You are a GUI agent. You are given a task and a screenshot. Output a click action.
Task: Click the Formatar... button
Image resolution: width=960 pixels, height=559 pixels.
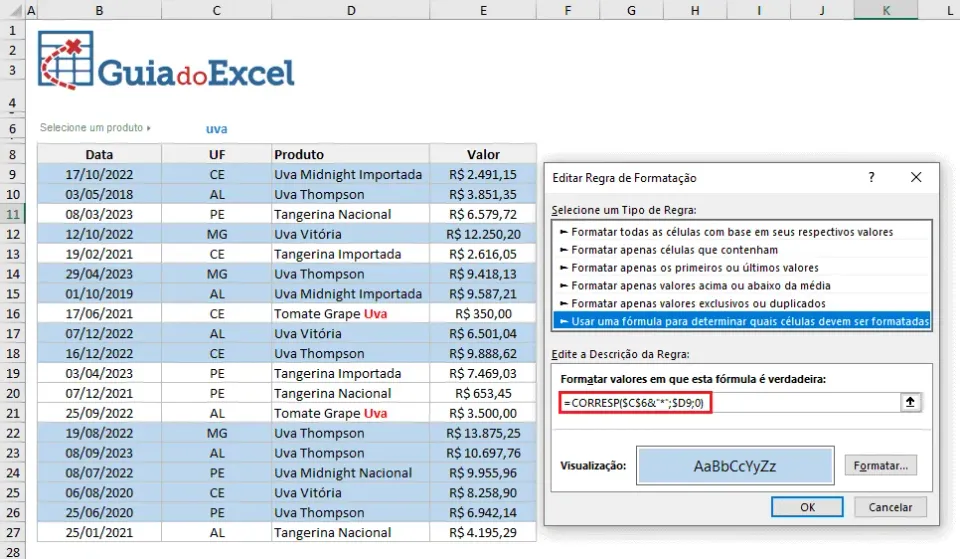point(880,466)
